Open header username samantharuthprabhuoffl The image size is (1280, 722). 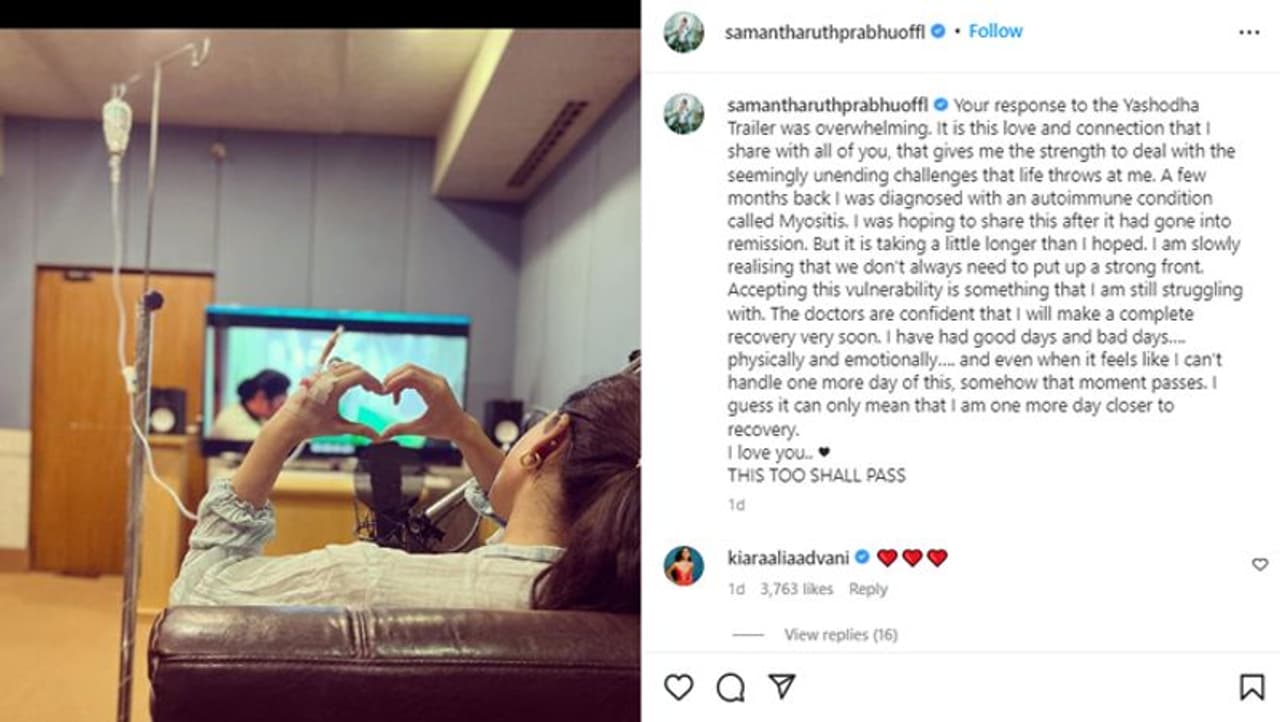coord(827,32)
